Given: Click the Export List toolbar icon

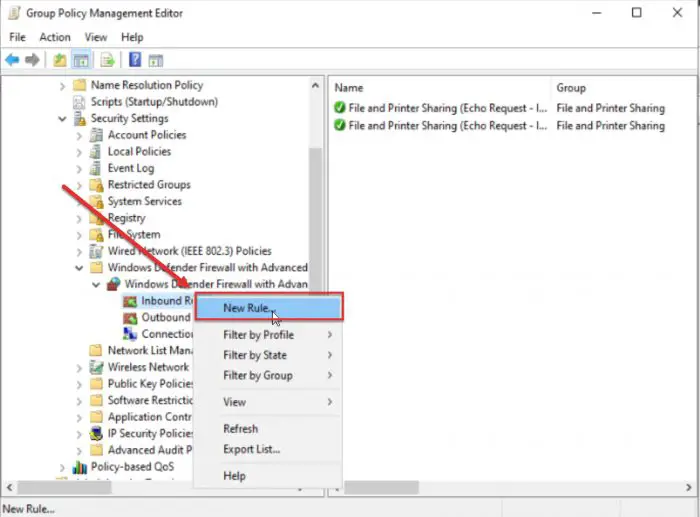Looking at the screenshot, I should pyautogui.click(x=108, y=59).
